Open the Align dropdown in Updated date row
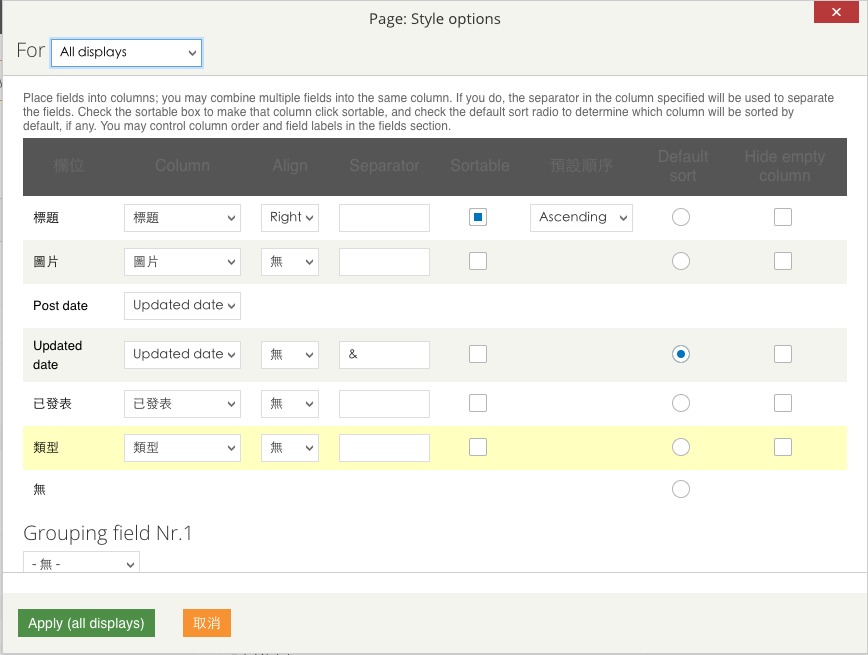The height and width of the screenshot is (655, 868). coord(290,354)
